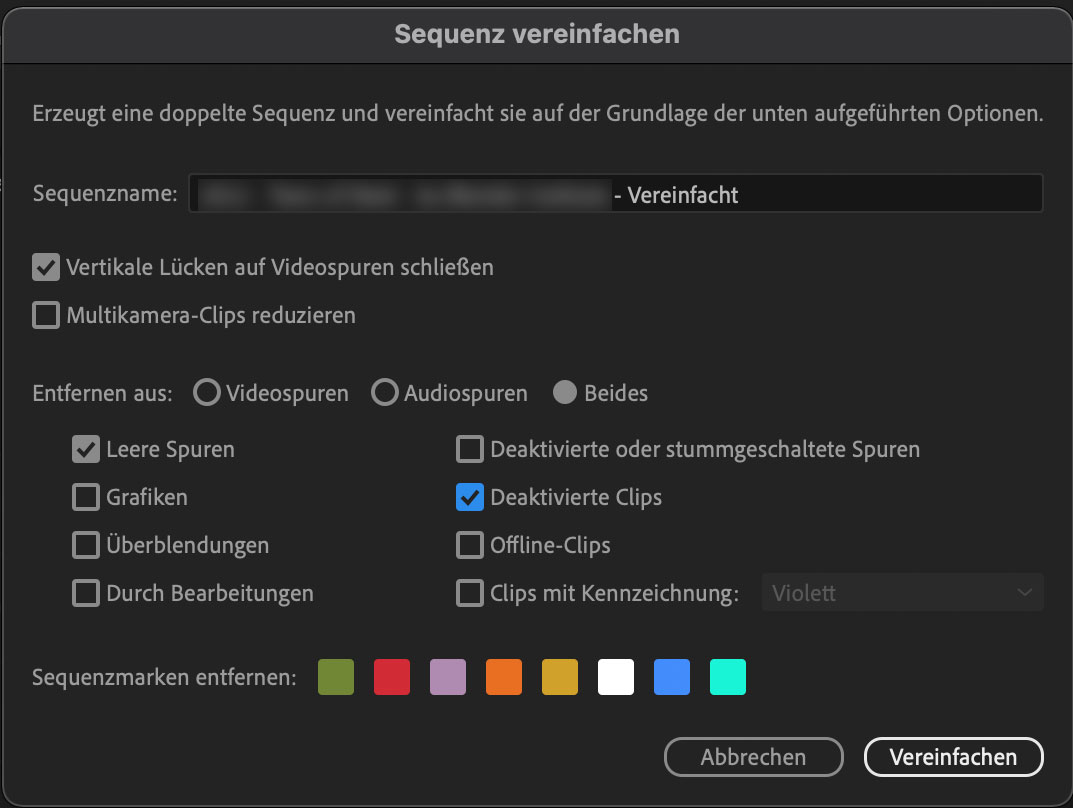Check the Überblendungen option

[86, 545]
